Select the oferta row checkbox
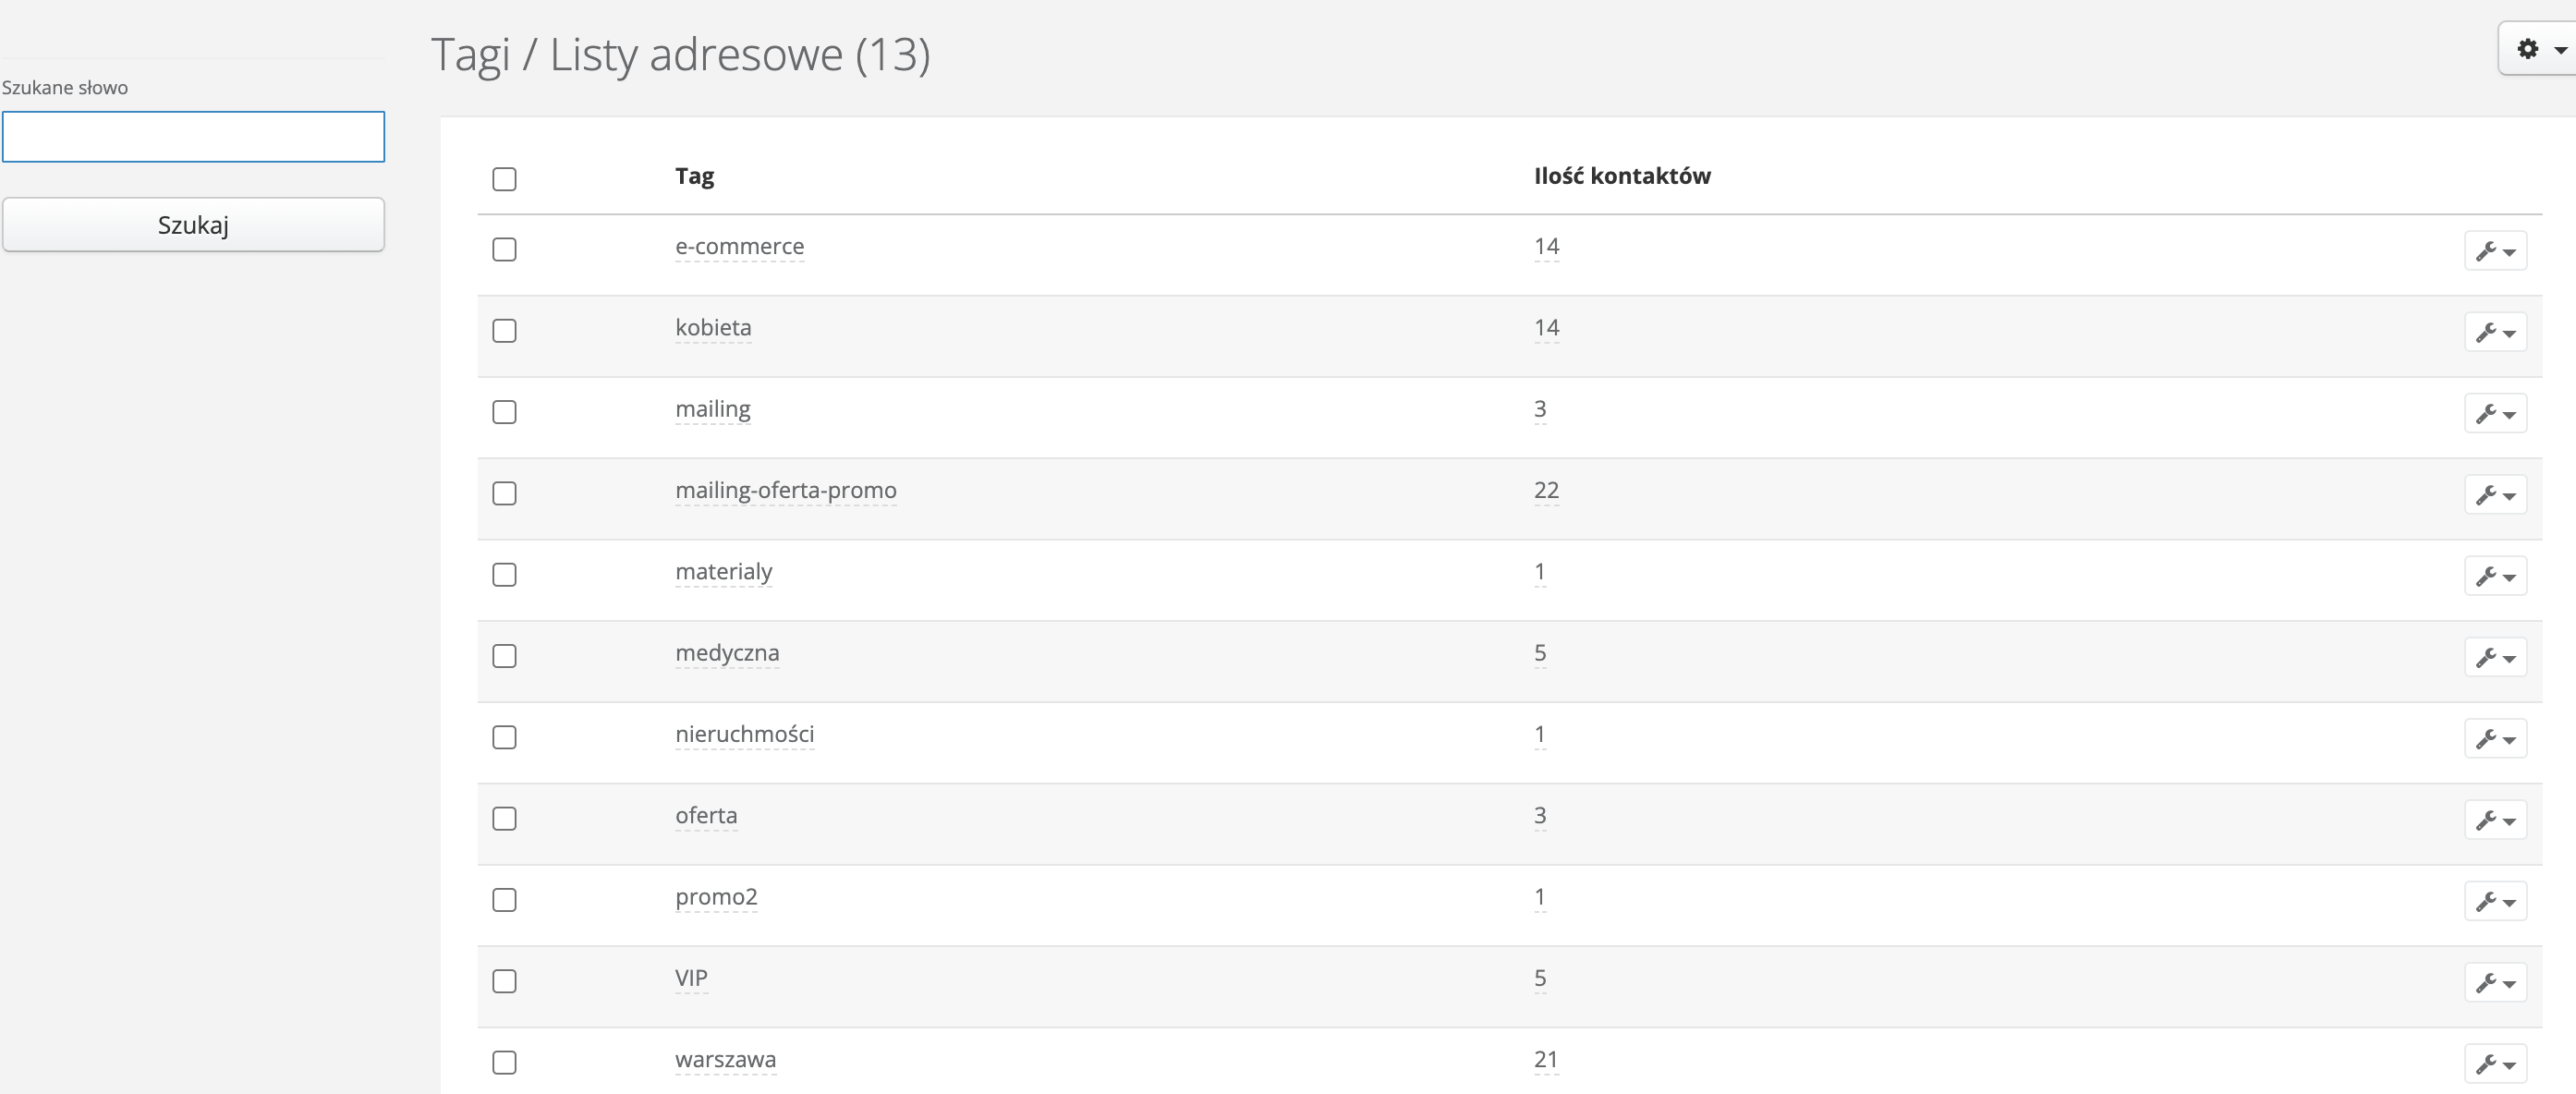This screenshot has height=1094, width=2576. 504,819
